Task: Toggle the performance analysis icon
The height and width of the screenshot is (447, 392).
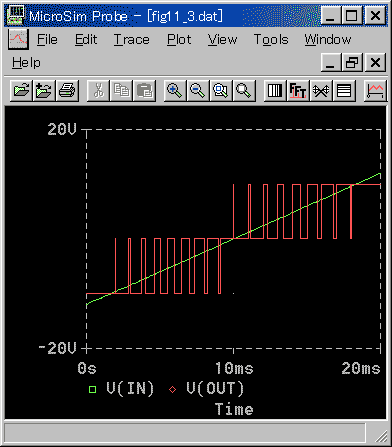Action: [x=321, y=90]
